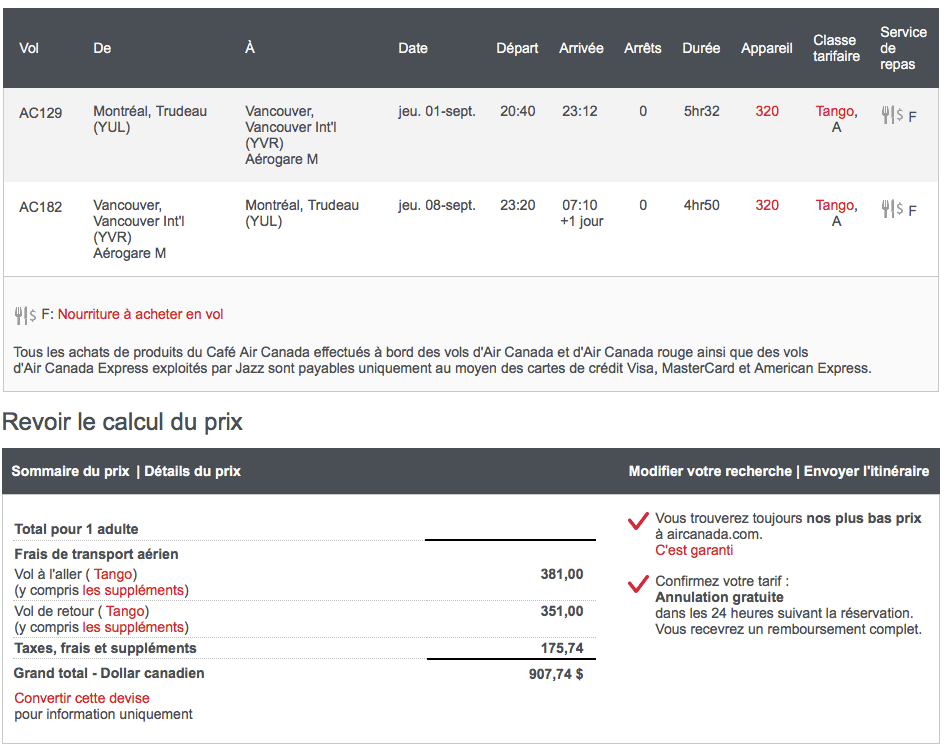Click Tango link in Vol à l'aller

pos(115,574)
